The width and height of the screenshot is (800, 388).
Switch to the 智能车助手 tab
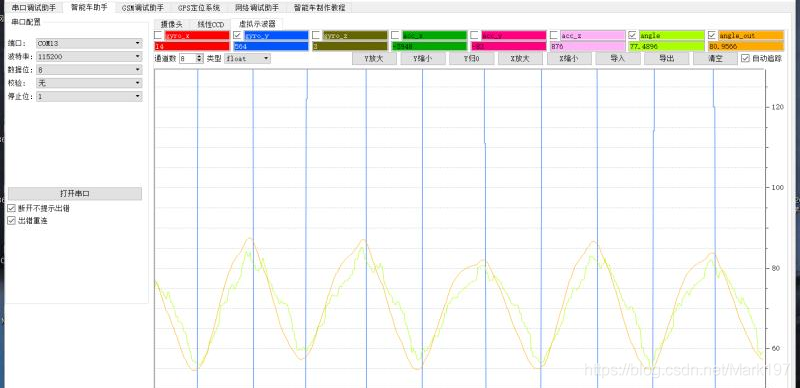coord(89,7)
